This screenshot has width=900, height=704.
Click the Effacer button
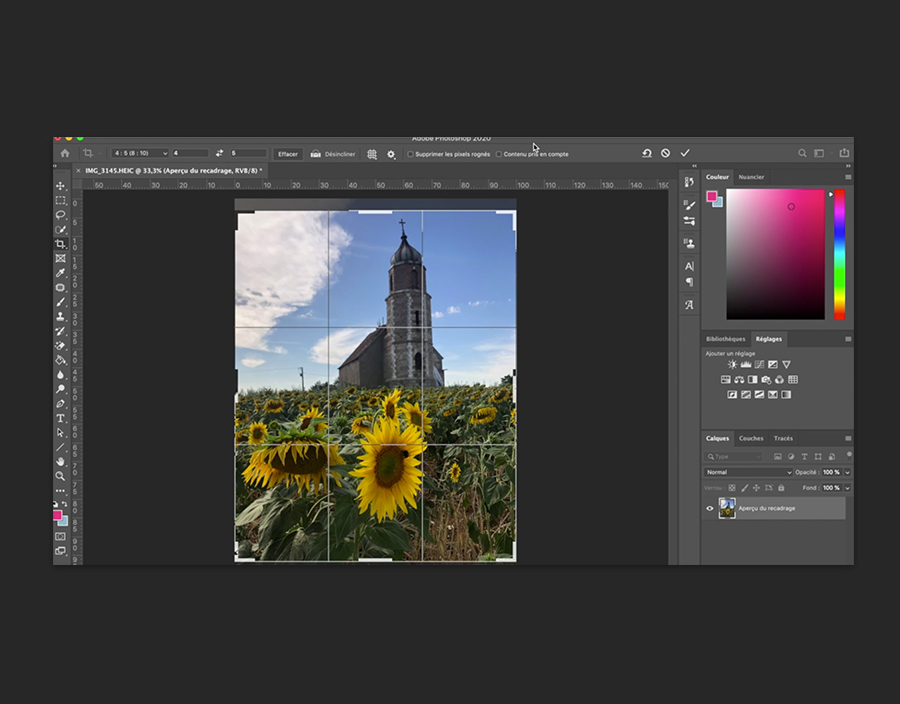point(288,154)
